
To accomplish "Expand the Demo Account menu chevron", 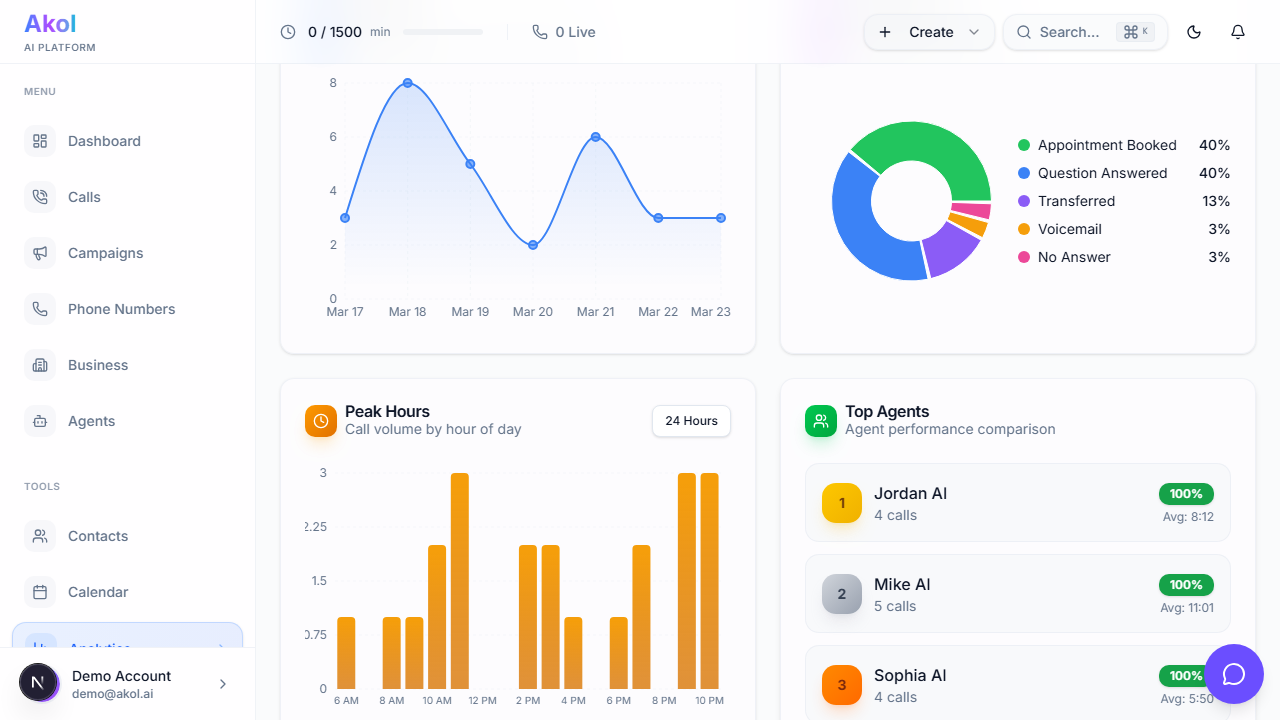I will coord(223,684).
